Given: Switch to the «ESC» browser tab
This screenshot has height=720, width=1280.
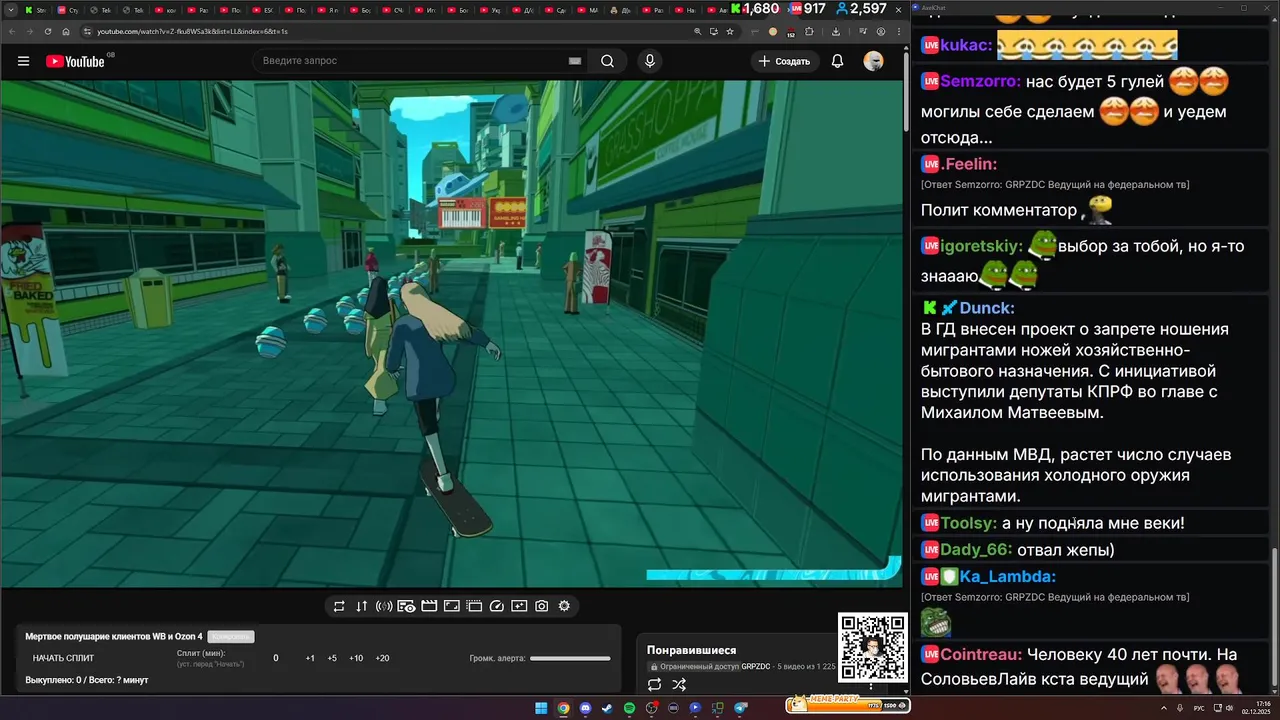Looking at the screenshot, I should click(x=264, y=10).
